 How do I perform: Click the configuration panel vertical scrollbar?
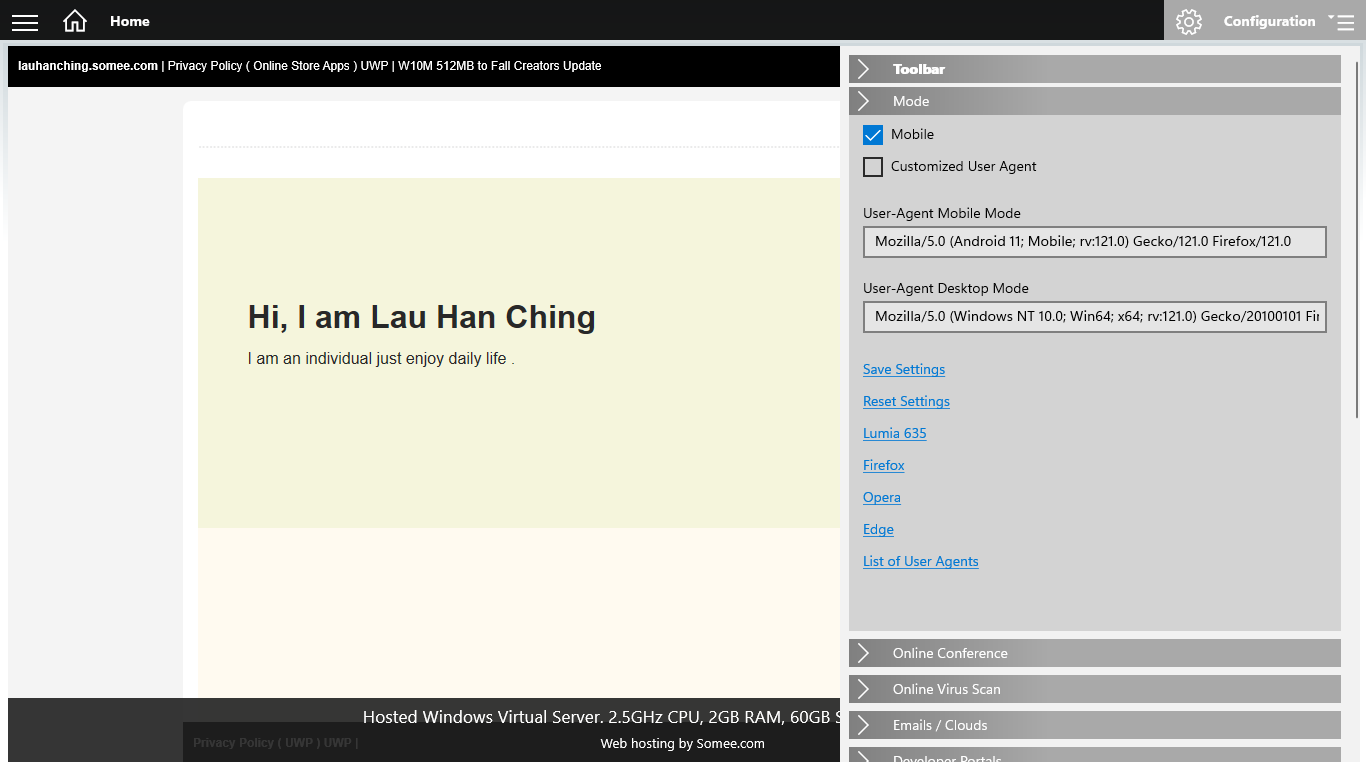pyautogui.click(x=1357, y=240)
